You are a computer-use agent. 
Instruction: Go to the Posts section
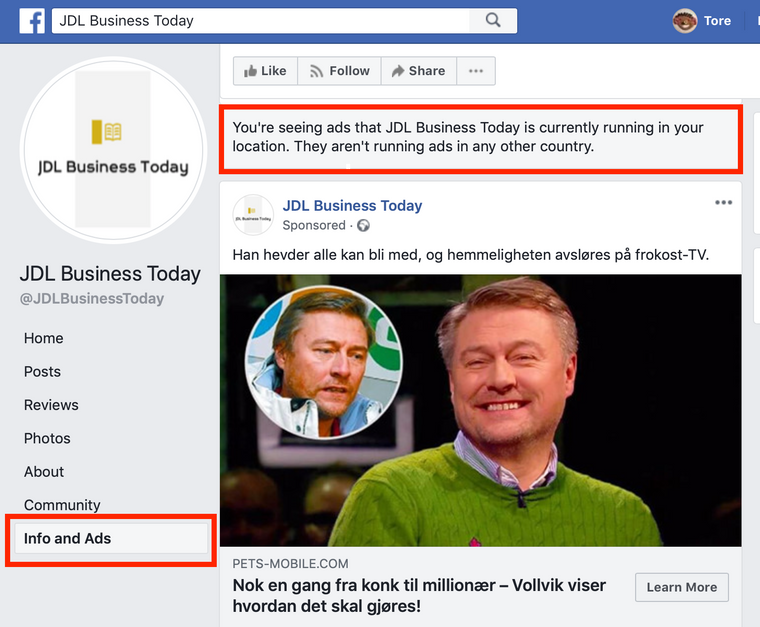[x=42, y=372]
